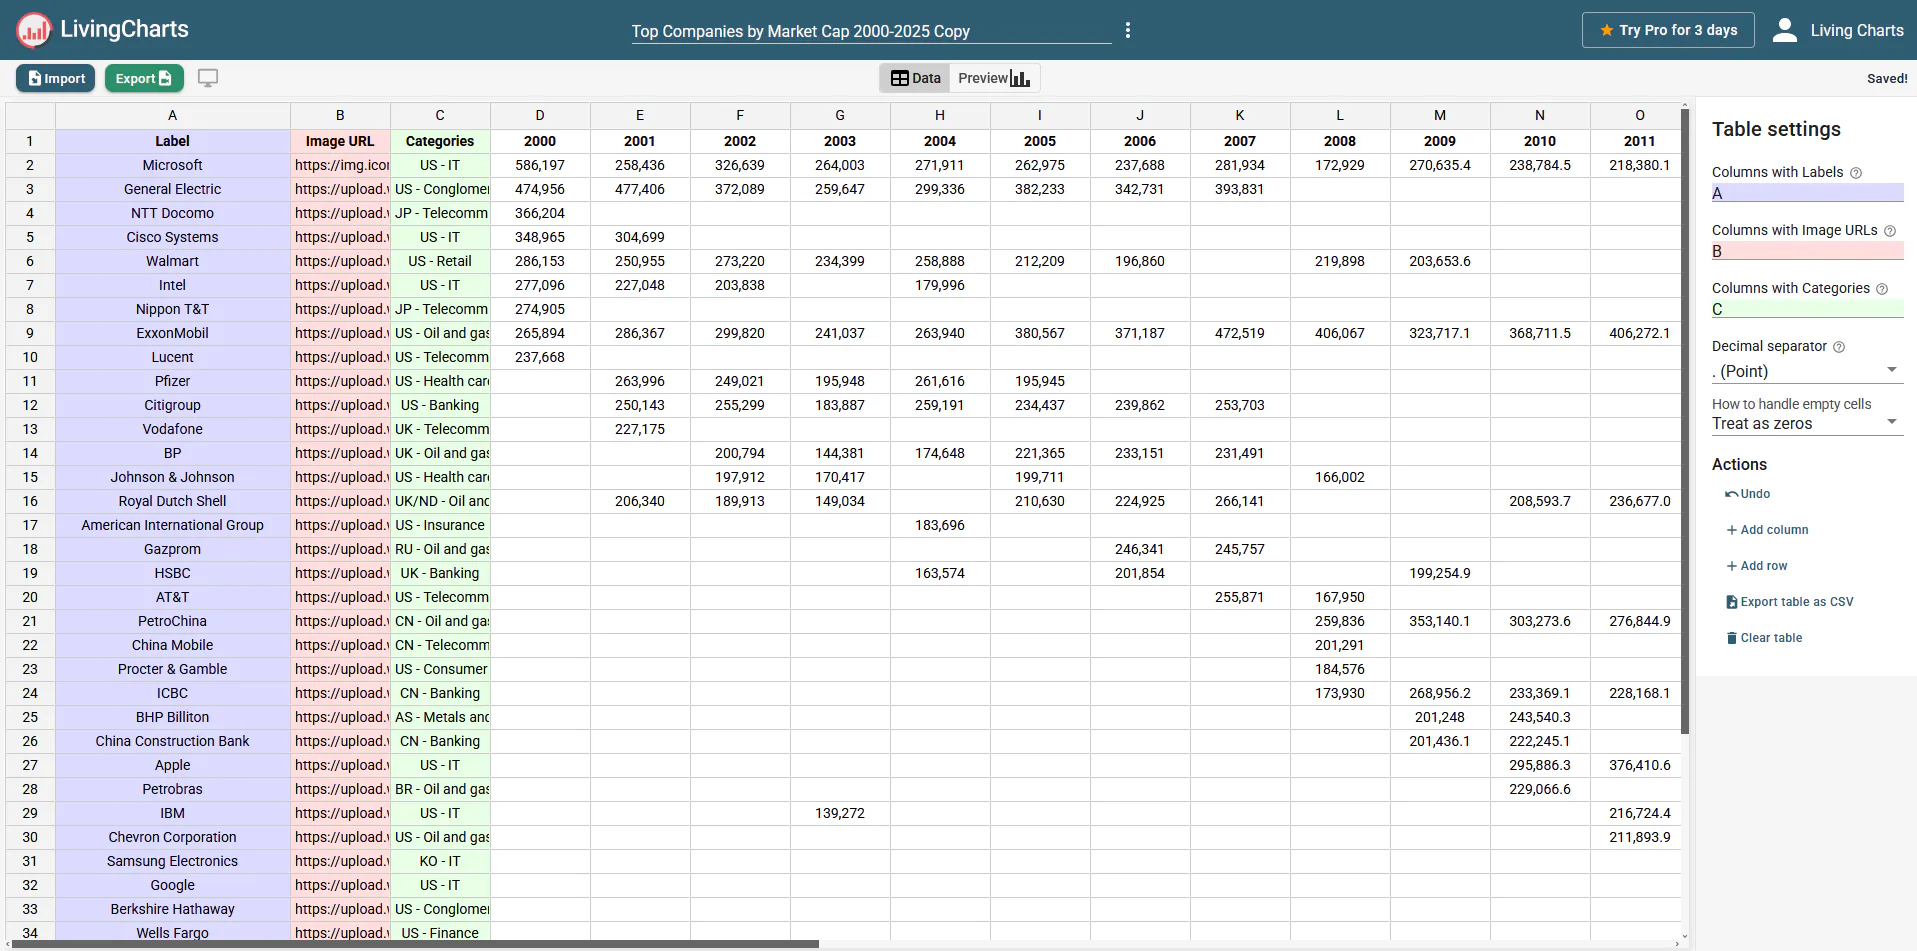1917x951 pixels.
Task: Clear the table
Action: point(1764,638)
